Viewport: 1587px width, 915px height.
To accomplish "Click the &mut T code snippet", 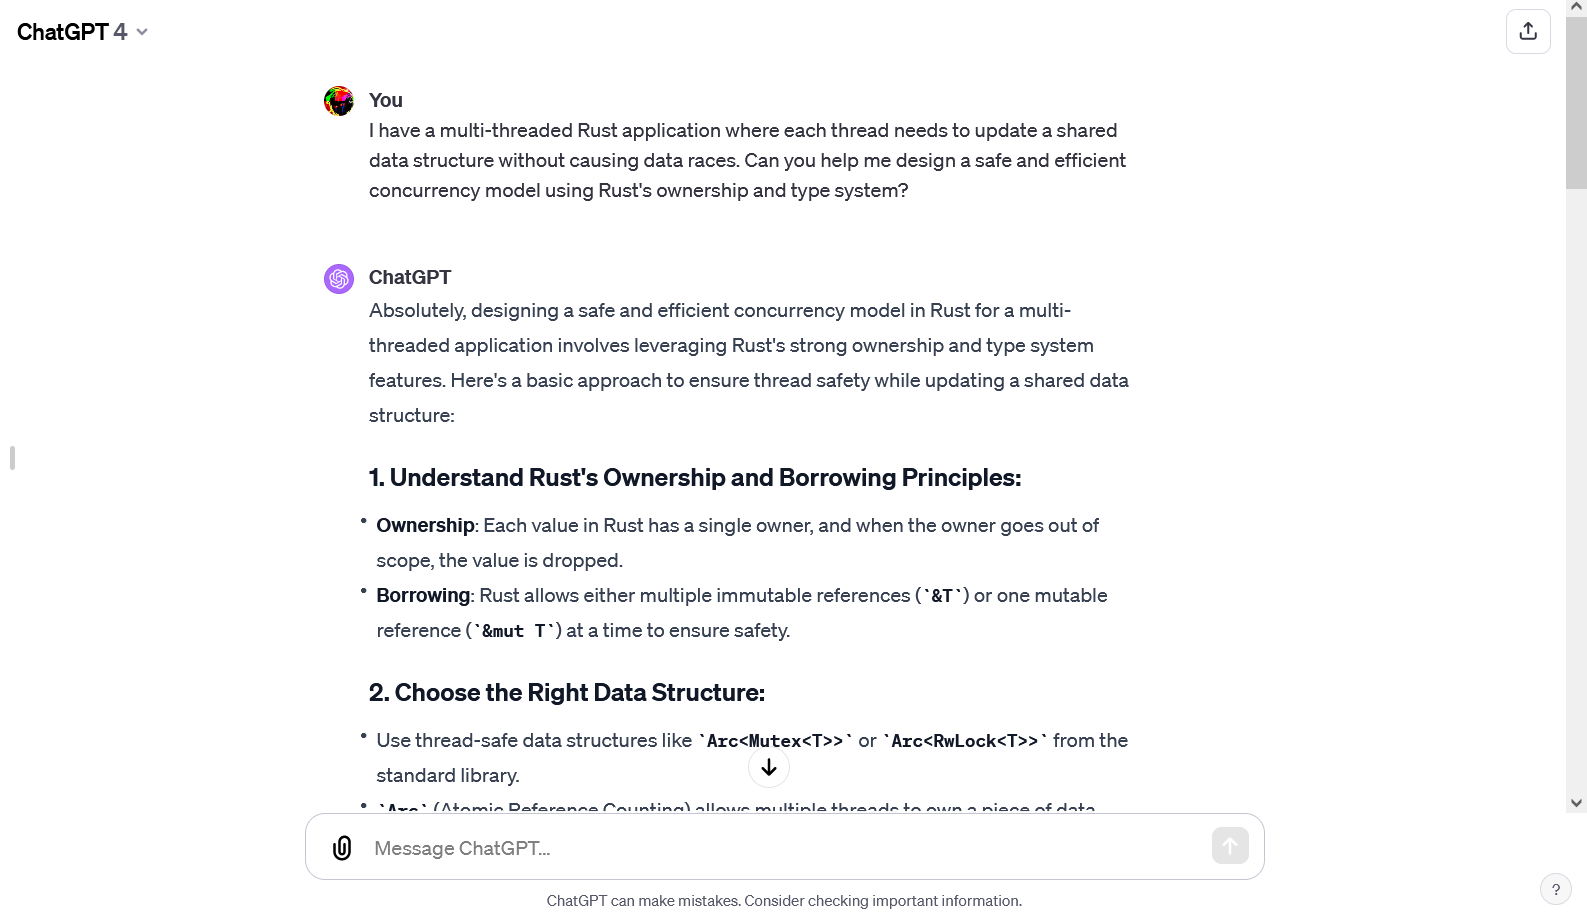I will pos(514,631).
